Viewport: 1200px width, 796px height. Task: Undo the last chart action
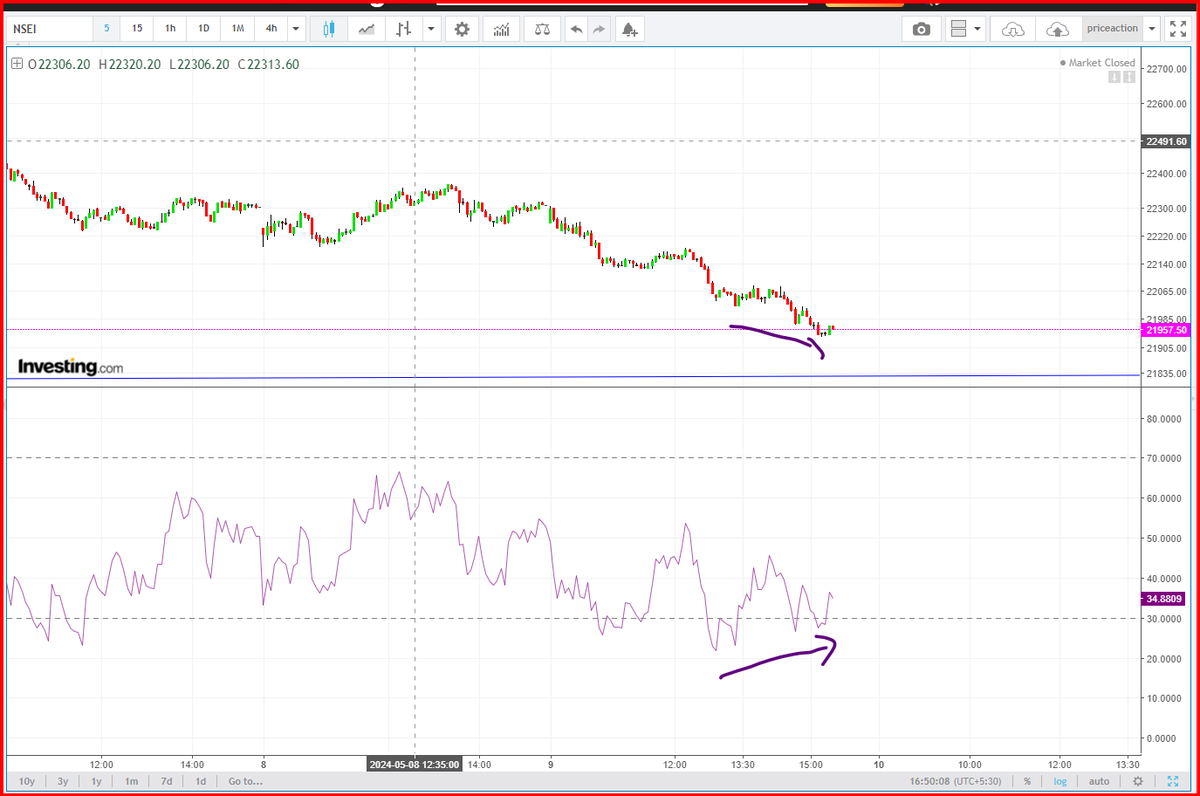coord(577,29)
